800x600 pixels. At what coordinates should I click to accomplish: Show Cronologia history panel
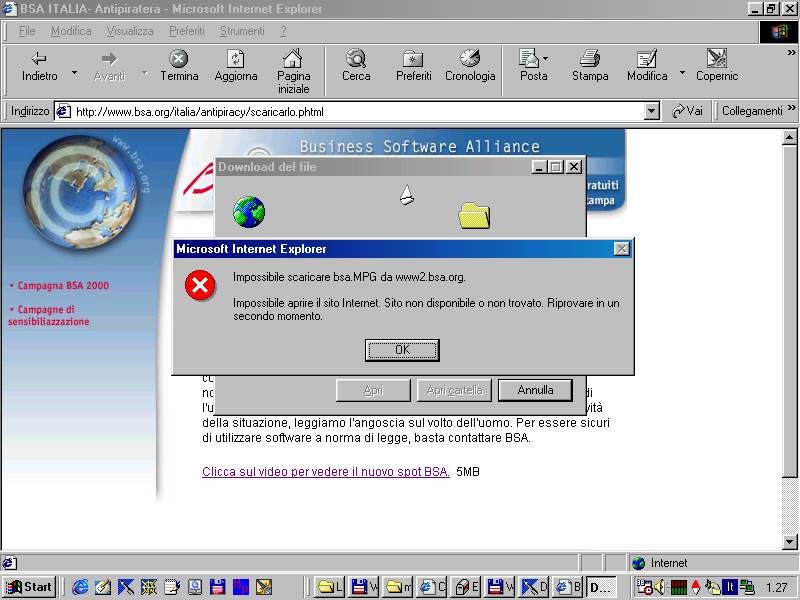point(470,59)
